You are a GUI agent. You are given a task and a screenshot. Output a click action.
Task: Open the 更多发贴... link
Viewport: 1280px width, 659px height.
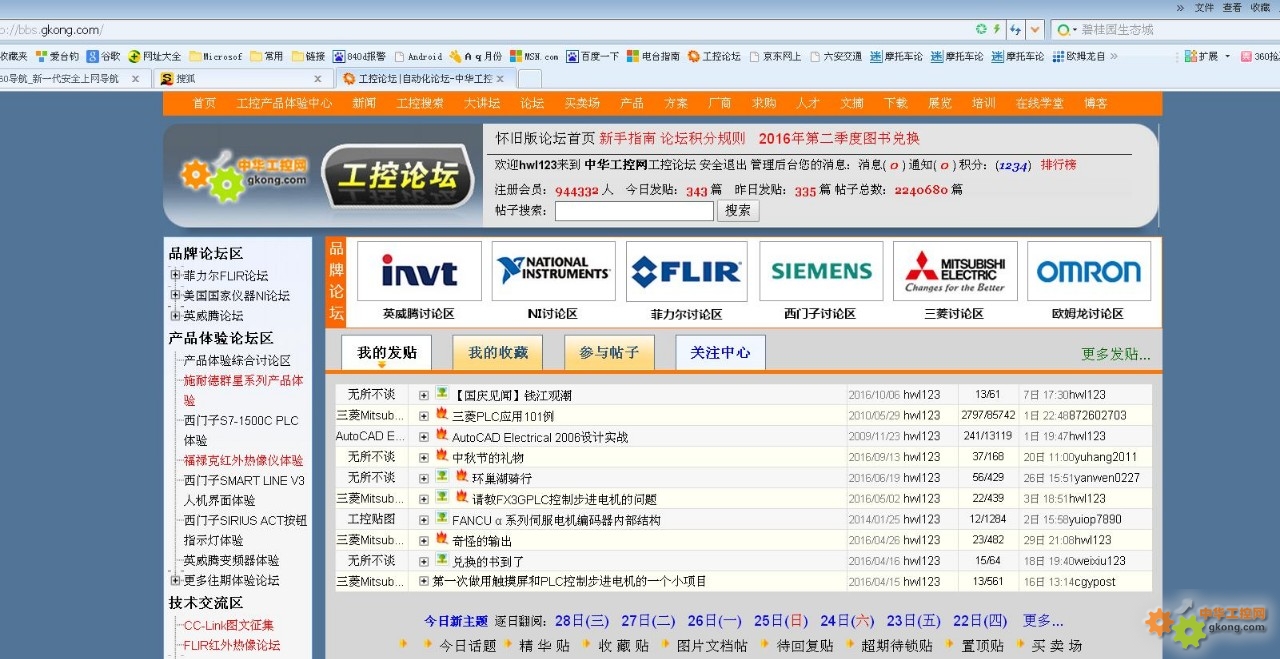(x=1116, y=354)
